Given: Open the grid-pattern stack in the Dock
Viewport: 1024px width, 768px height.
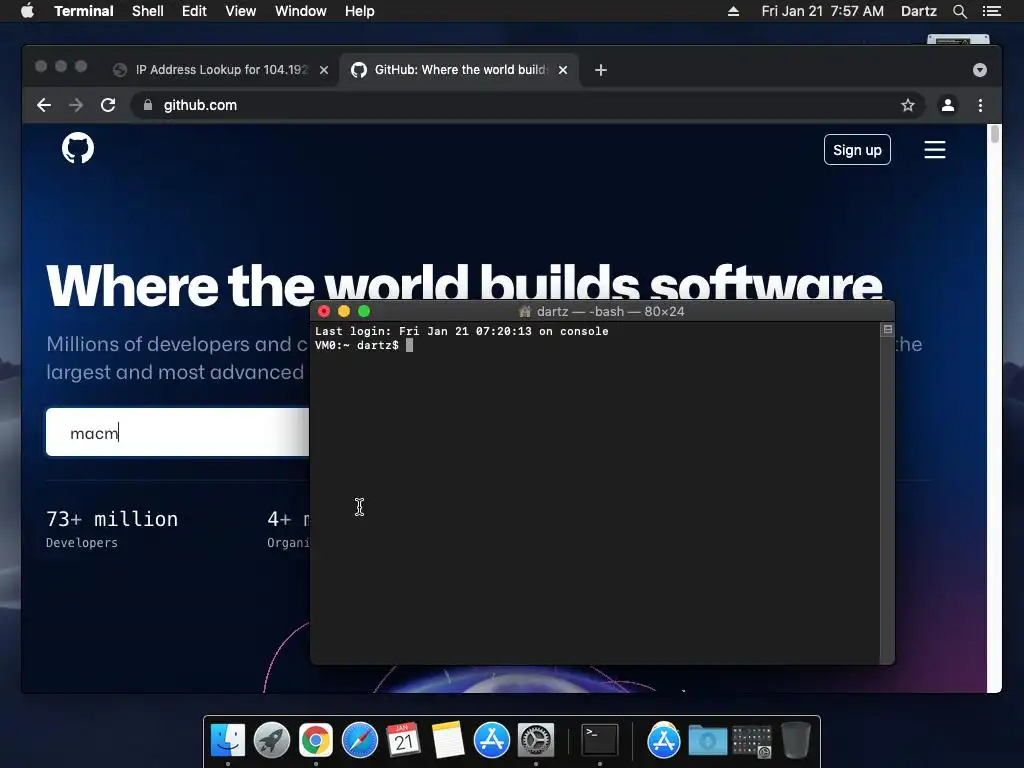Looking at the screenshot, I should coord(752,741).
